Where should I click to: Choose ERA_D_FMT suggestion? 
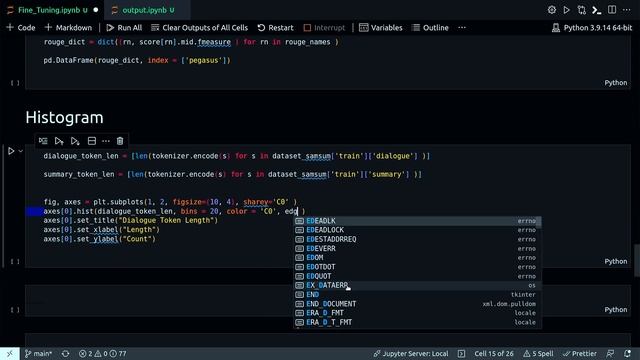tap(418, 313)
